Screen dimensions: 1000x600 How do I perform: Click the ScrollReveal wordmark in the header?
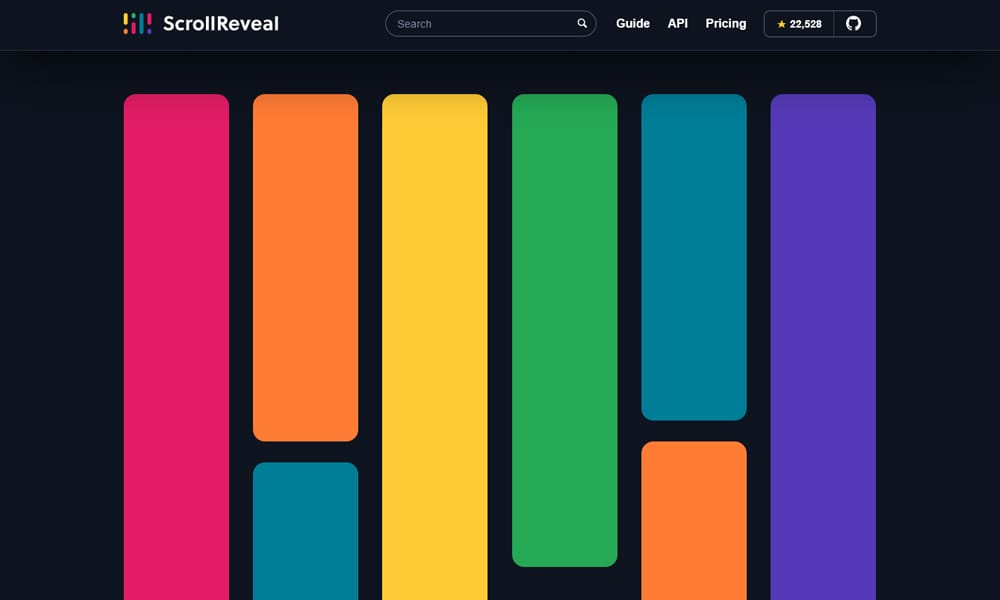pyautogui.click(x=221, y=22)
